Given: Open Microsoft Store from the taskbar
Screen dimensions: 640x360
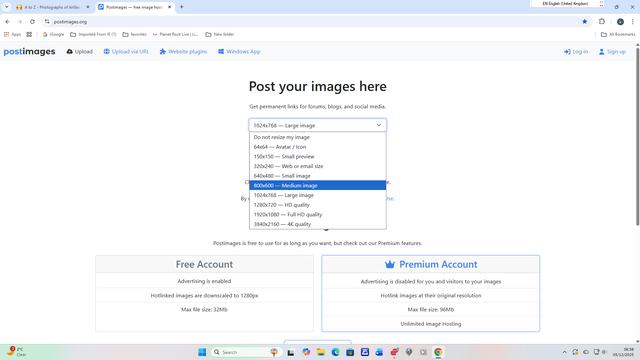Looking at the screenshot, I should 350,352.
